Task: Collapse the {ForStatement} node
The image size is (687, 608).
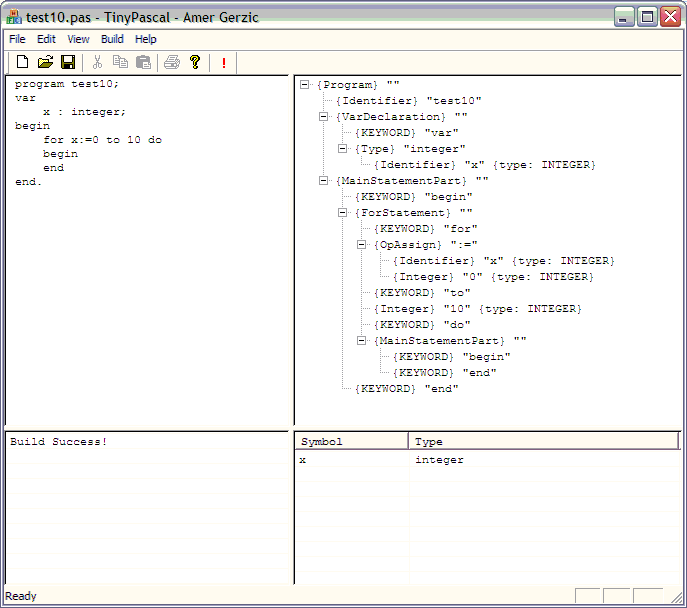Action: pyautogui.click(x=343, y=212)
